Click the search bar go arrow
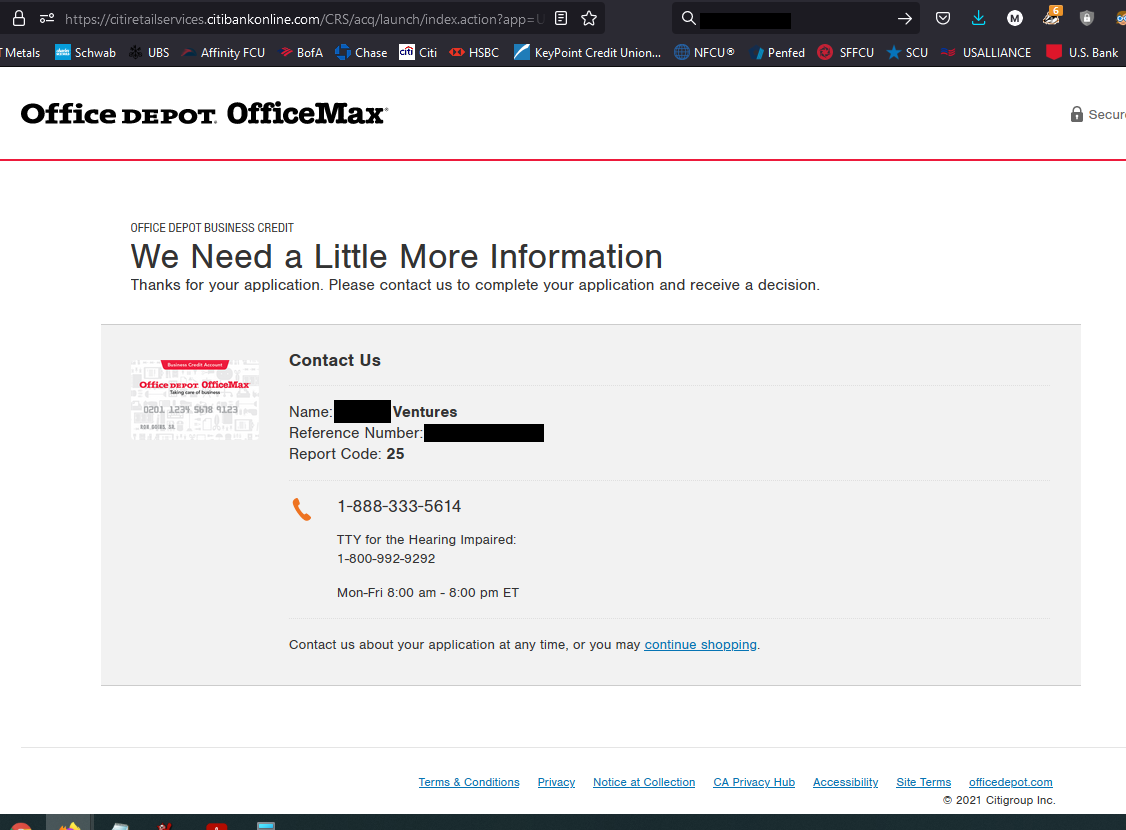Image resolution: width=1126 pixels, height=830 pixels. coord(905,18)
